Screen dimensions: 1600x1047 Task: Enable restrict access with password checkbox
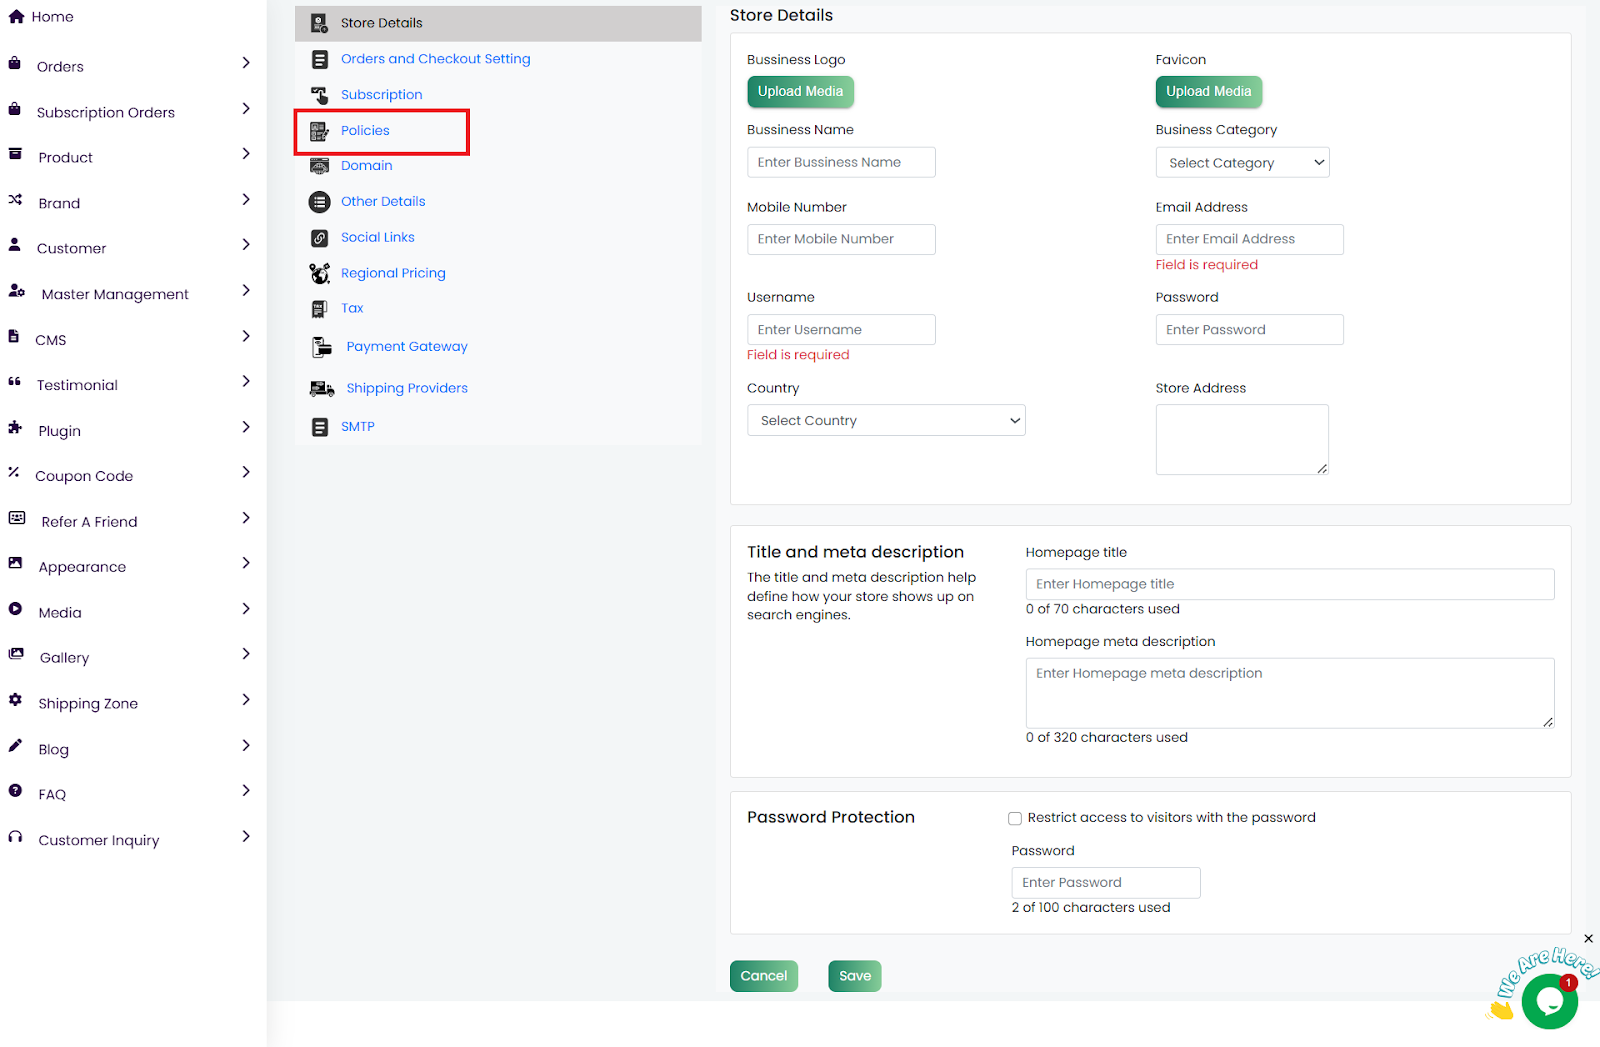[1015, 818]
